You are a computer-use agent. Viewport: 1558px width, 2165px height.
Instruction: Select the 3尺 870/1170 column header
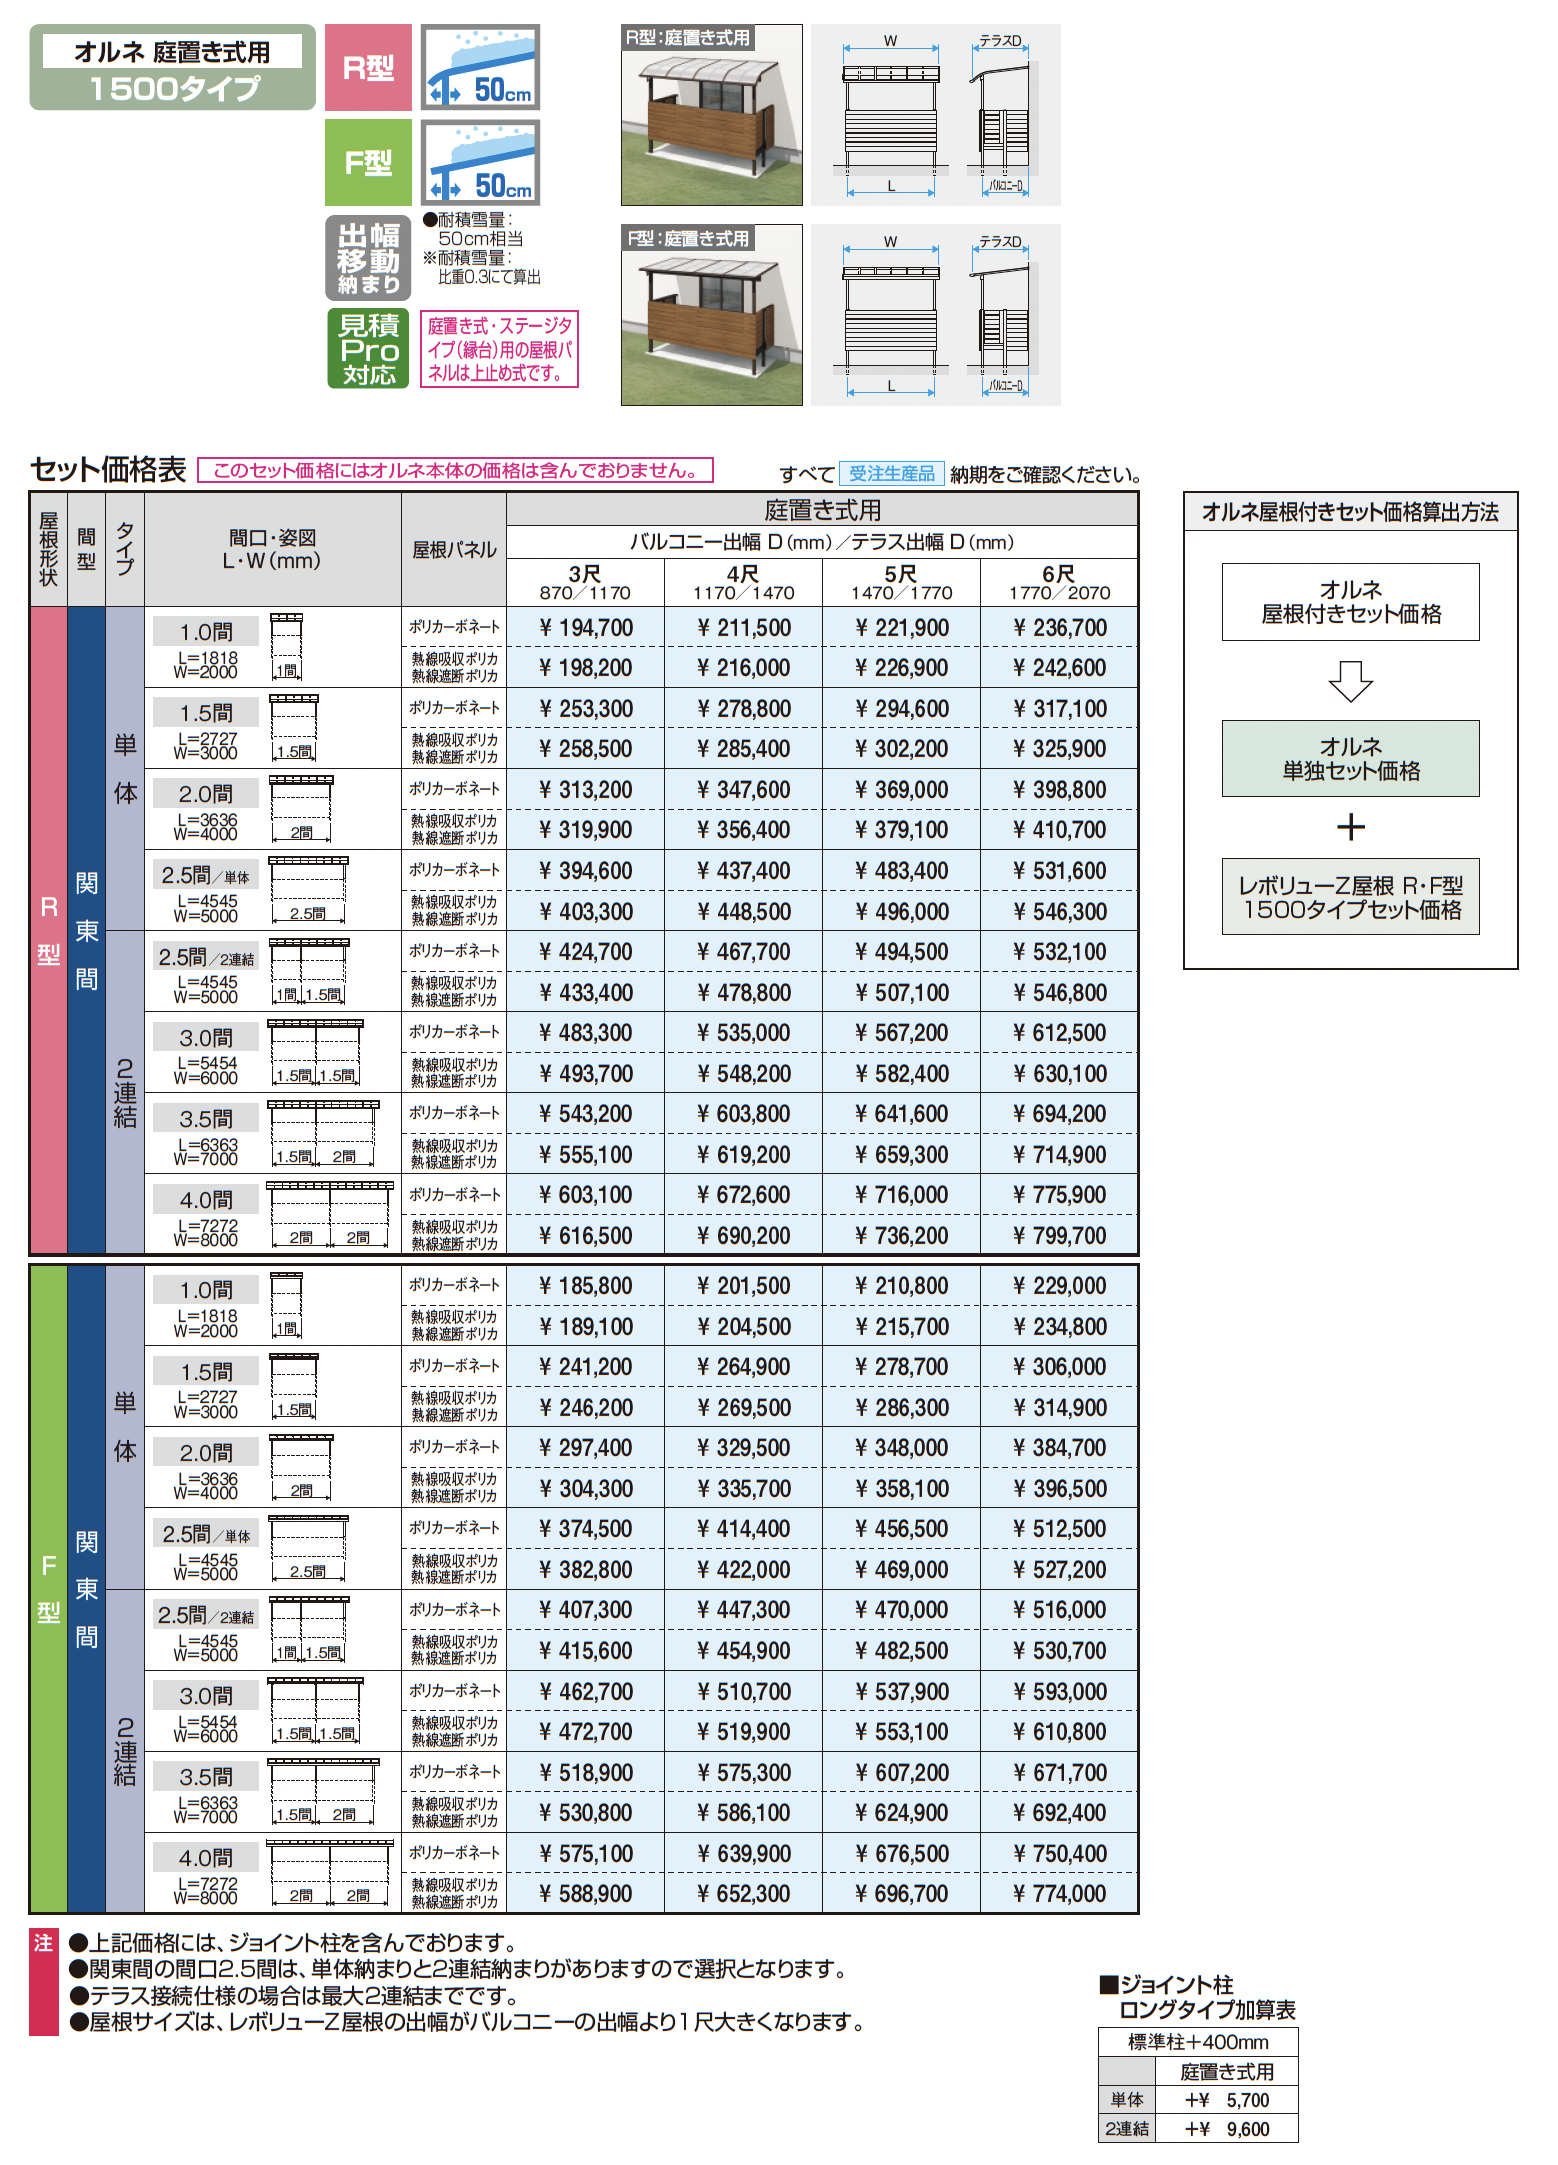click(x=585, y=582)
